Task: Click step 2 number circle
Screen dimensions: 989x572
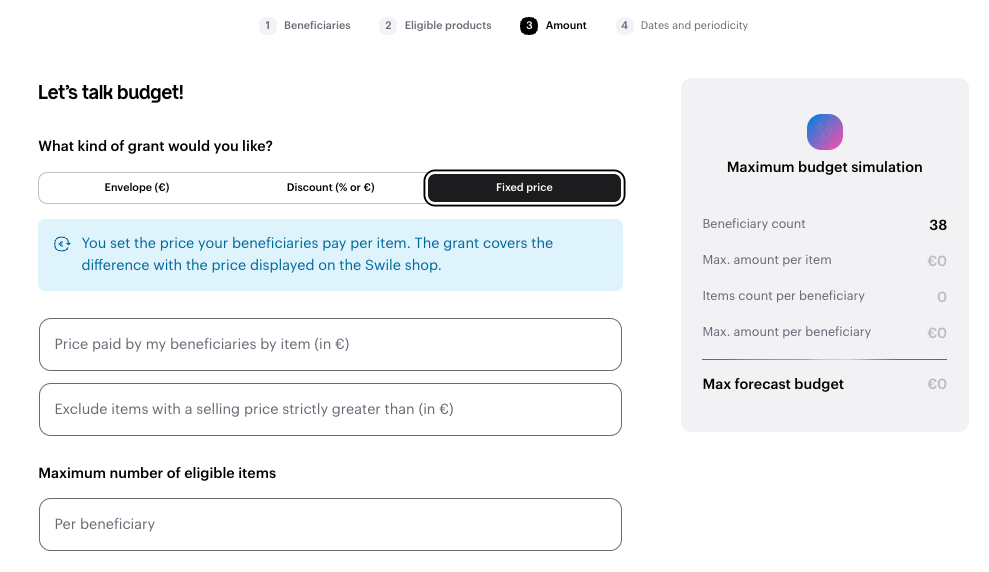Action: [x=388, y=26]
